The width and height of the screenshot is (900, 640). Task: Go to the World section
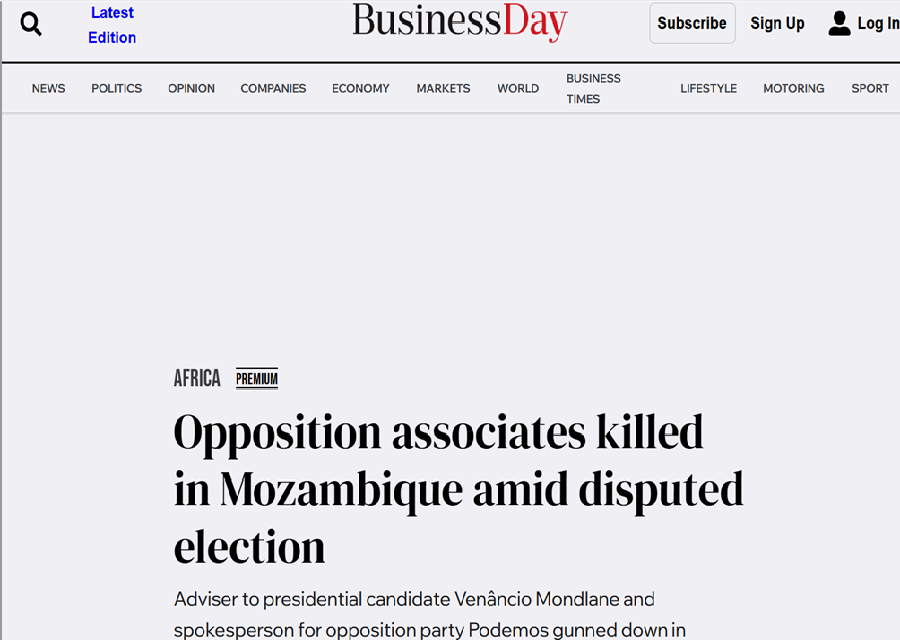(x=518, y=88)
